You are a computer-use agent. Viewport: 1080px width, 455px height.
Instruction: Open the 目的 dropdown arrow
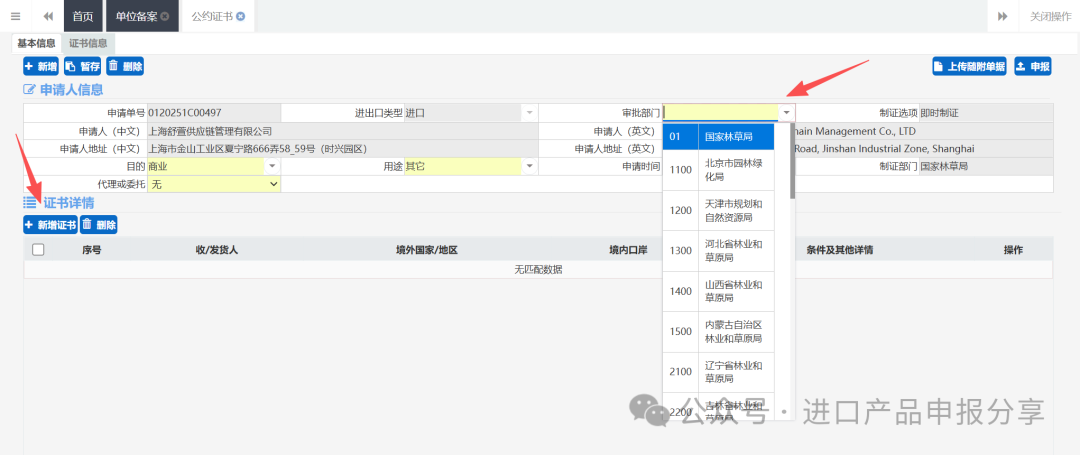(273, 167)
